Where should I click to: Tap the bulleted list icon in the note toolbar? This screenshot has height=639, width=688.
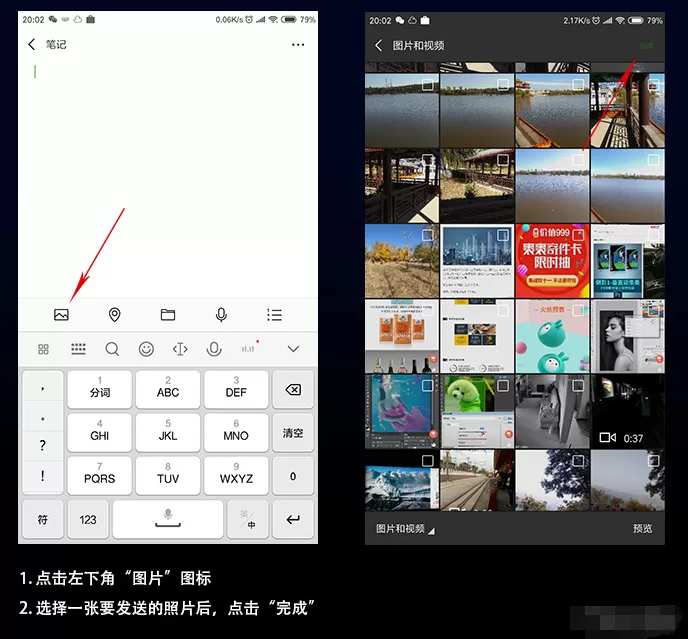275,315
